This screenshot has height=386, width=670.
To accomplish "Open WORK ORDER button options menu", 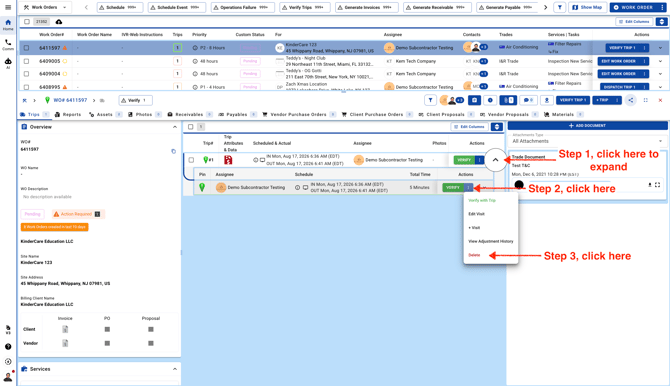I will coord(662,7).
